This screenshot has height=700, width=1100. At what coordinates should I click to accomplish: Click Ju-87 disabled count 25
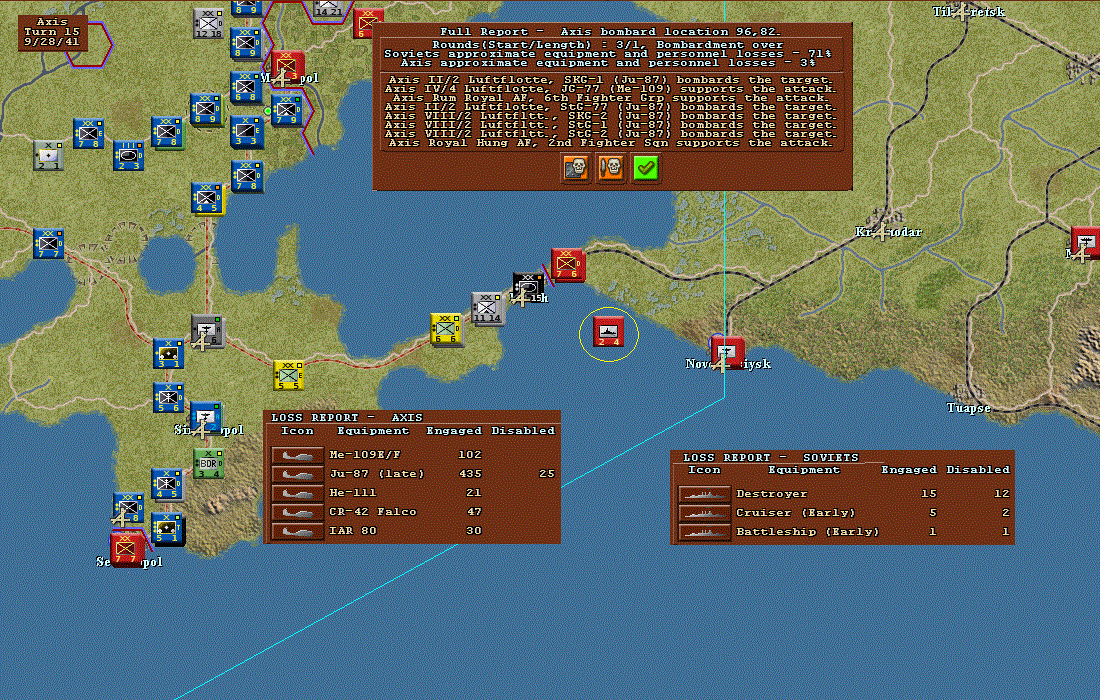[x=547, y=474]
